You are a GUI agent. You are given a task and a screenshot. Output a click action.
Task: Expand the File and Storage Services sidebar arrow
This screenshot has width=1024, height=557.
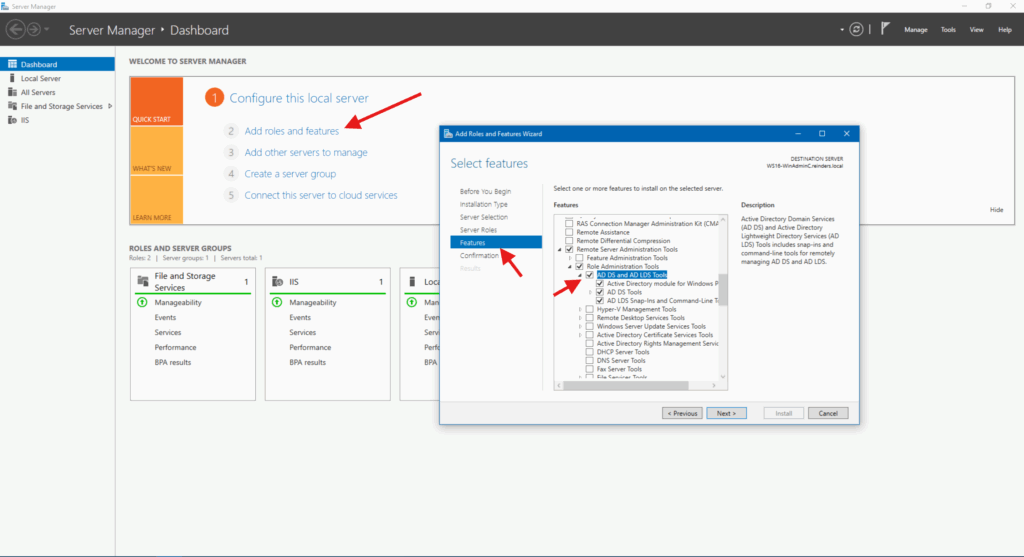coord(110,106)
